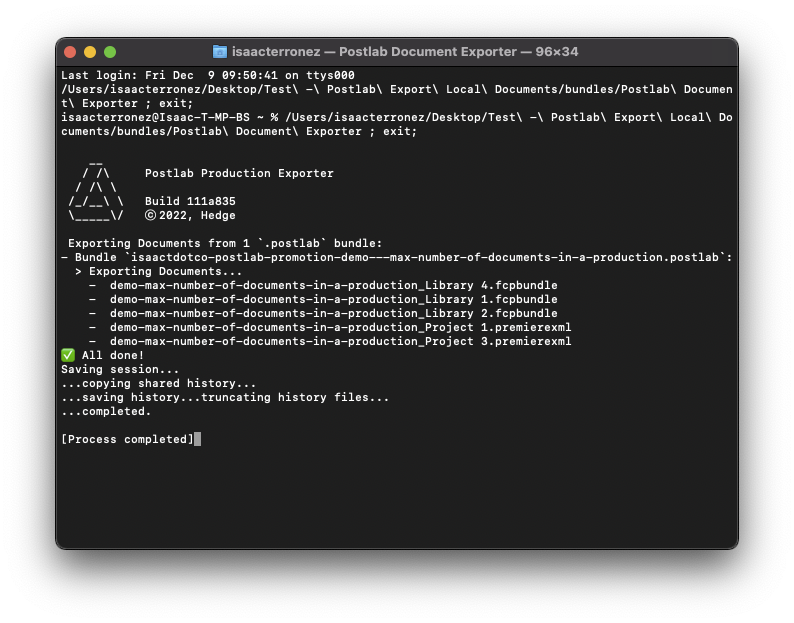Image resolution: width=794 pixels, height=623 pixels.
Task: Click the copyright symbol before 2022, Hedge
Action: (x=150, y=215)
